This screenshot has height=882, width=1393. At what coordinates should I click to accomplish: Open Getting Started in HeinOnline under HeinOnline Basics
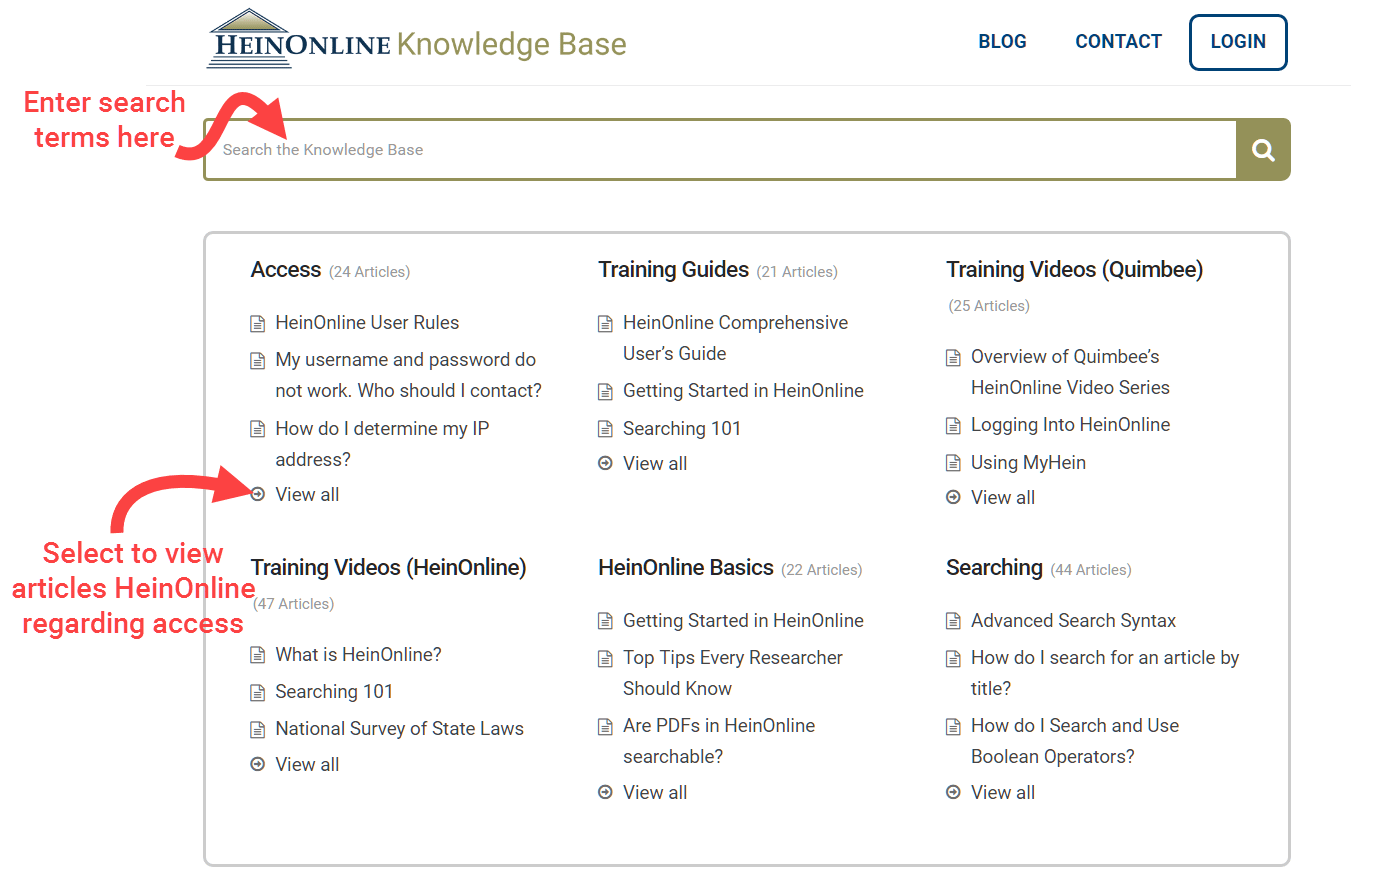(x=743, y=621)
